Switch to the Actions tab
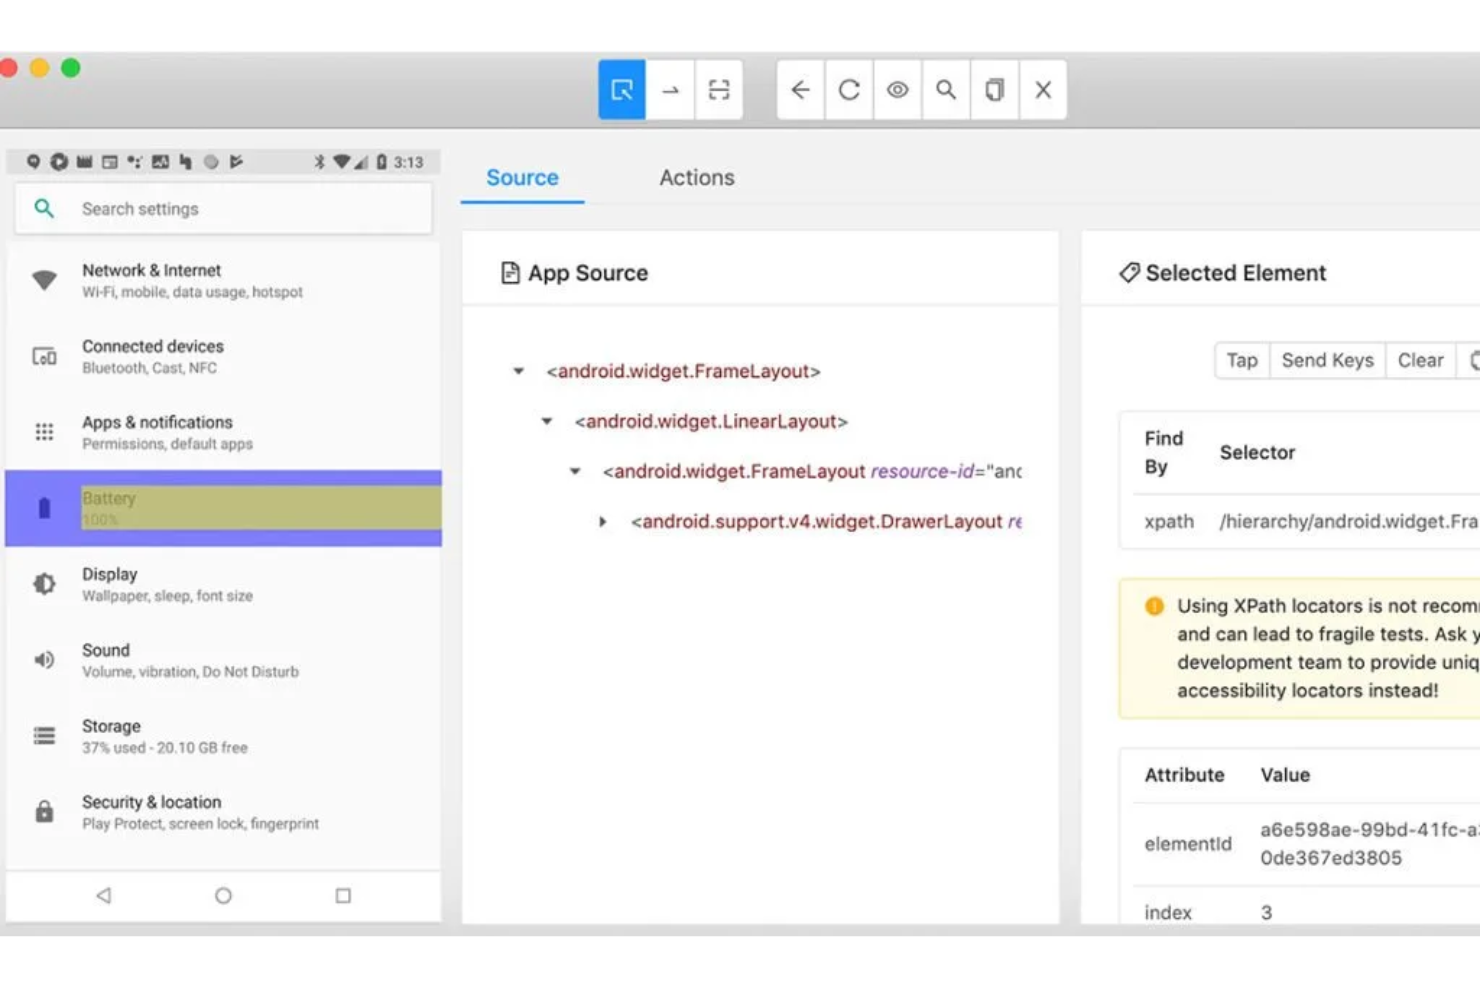This screenshot has width=1480, height=987. (x=696, y=177)
